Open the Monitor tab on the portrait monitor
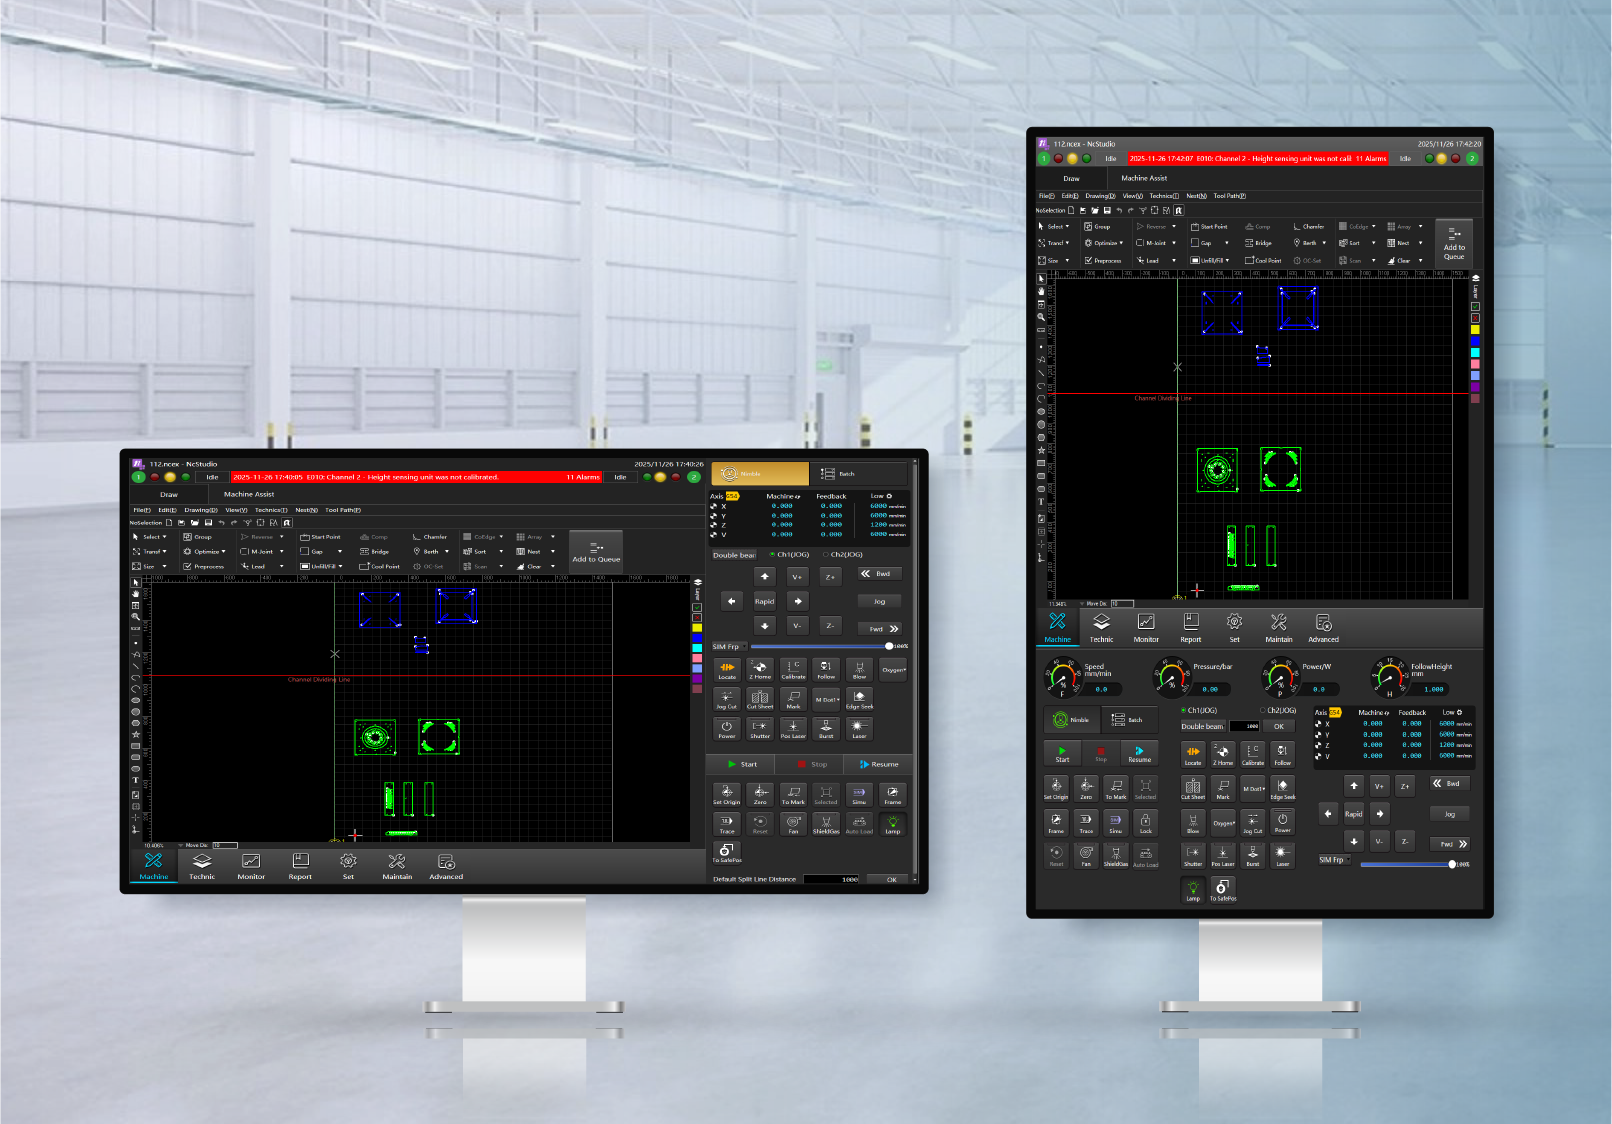This screenshot has height=1124, width=1612. point(1146,627)
